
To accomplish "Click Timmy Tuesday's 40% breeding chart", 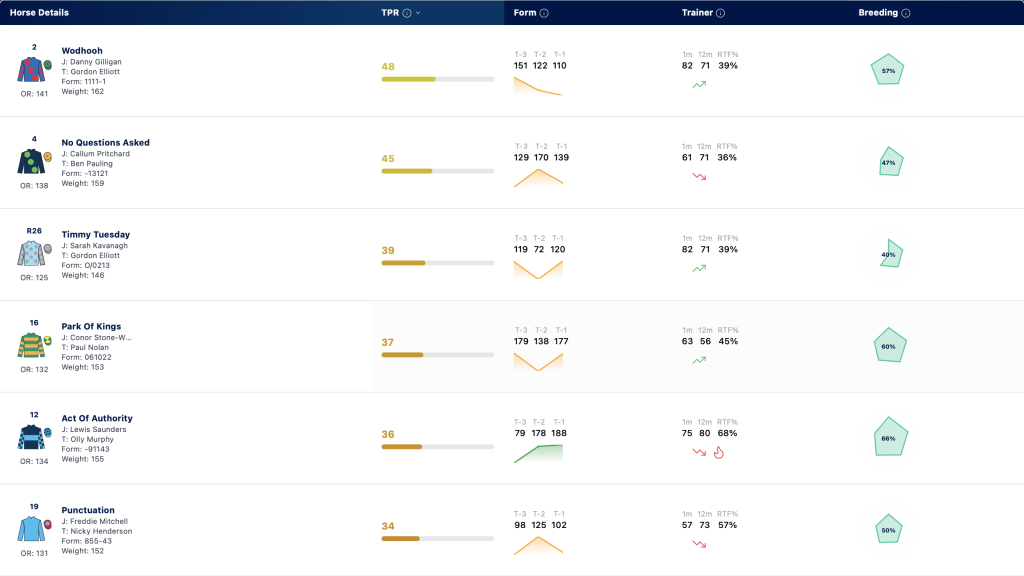I will [x=891, y=254].
